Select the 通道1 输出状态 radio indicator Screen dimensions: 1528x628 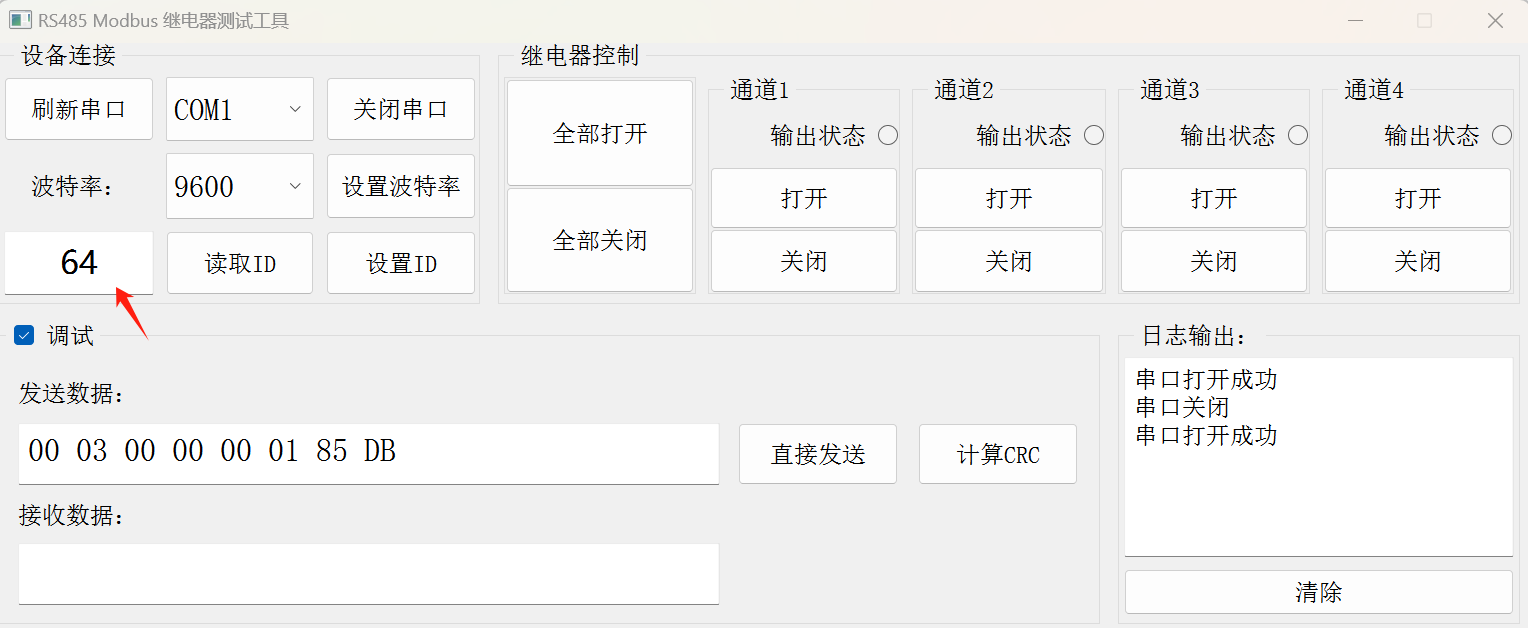(x=888, y=135)
